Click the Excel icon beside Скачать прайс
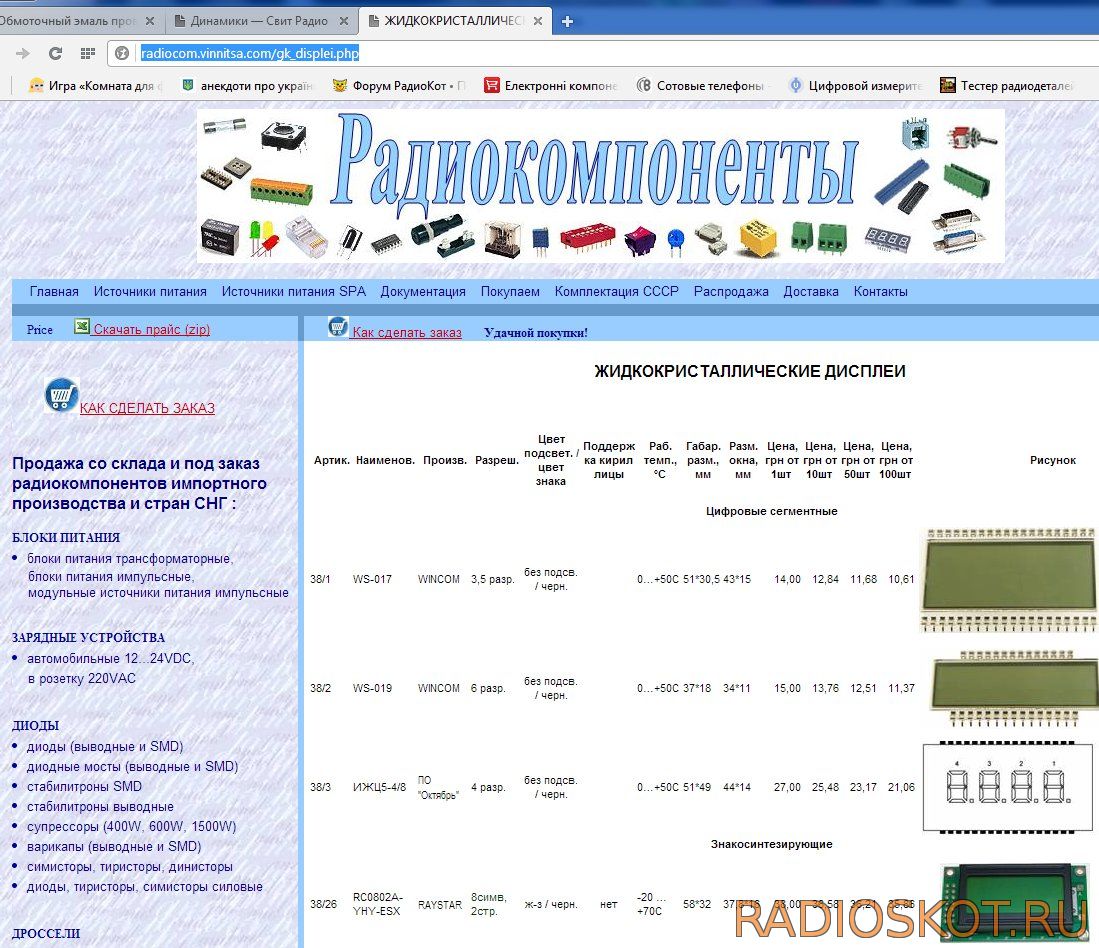 pyautogui.click(x=82, y=327)
